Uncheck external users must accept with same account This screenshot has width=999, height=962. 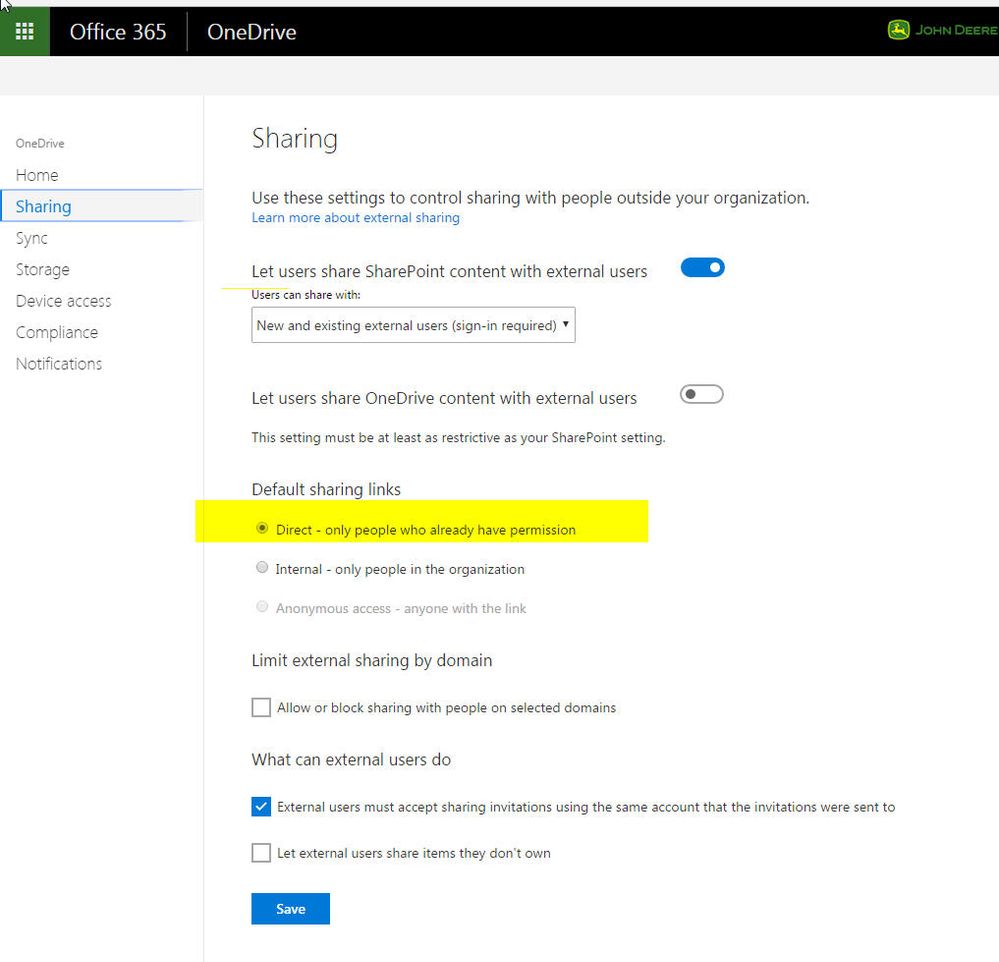click(261, 807)
